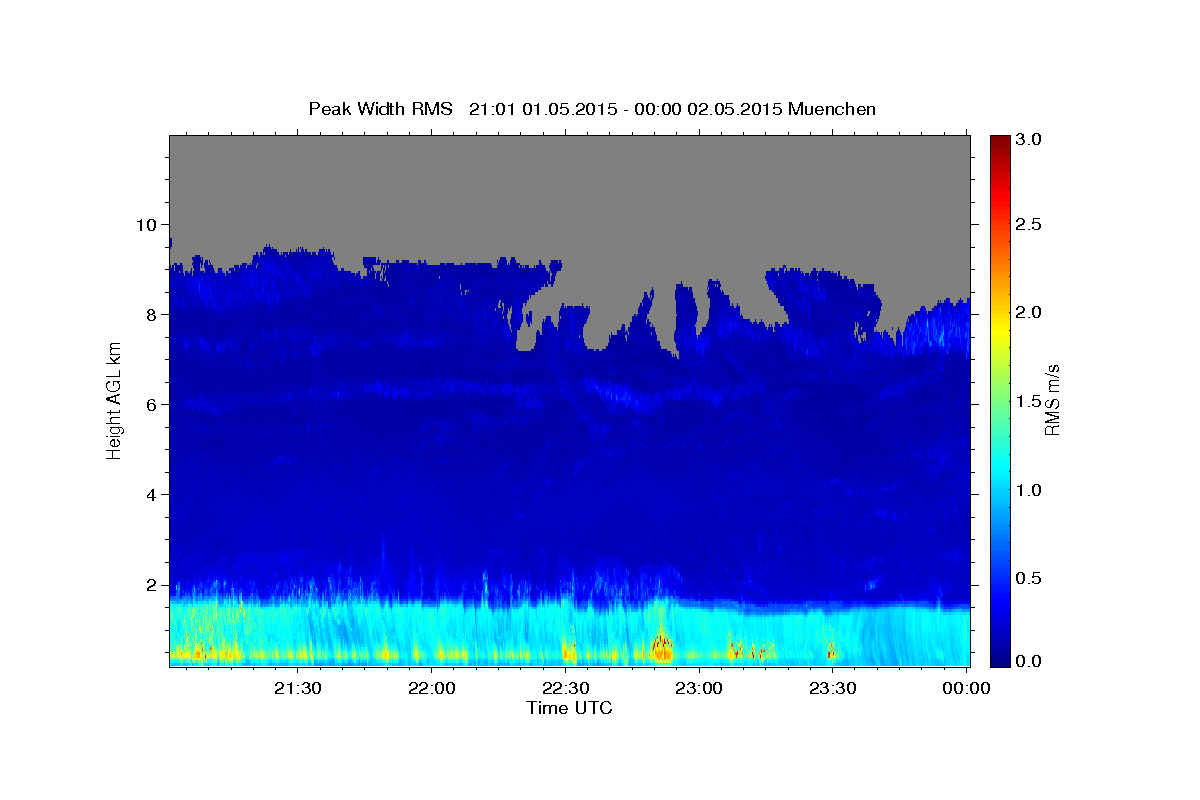Pick the dark blue bottom of colorbar
The width and height of the screenshot is (1200, 800).
click(999, 658)
